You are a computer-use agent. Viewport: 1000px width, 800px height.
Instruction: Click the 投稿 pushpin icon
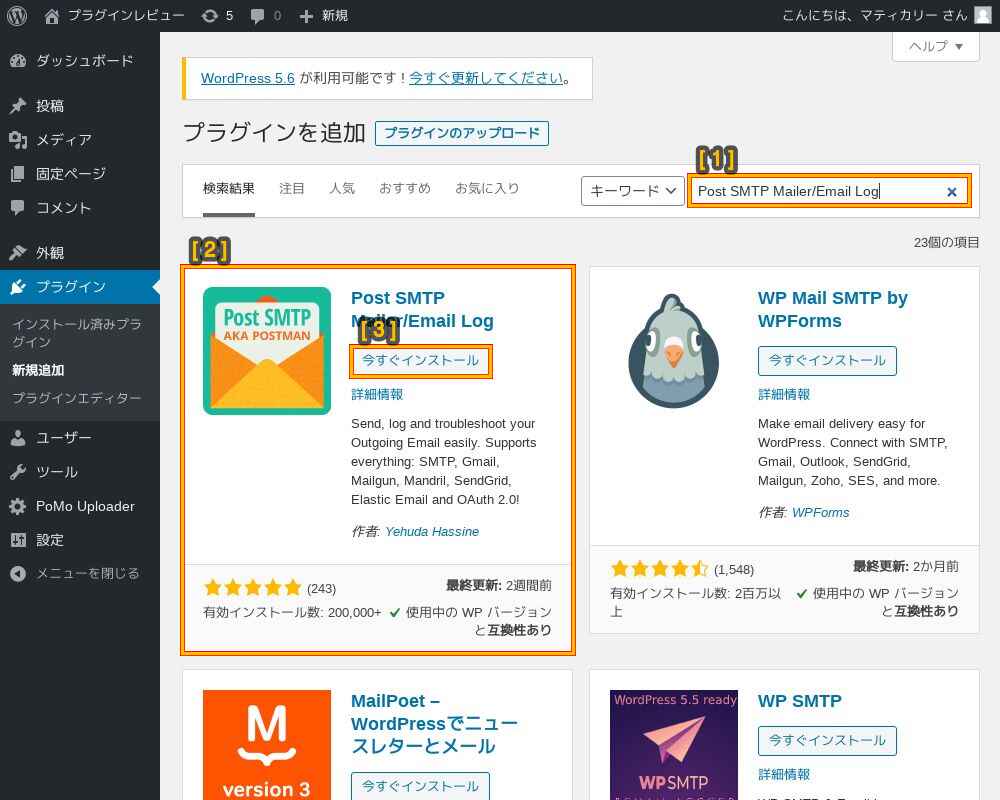click(18, 106)
